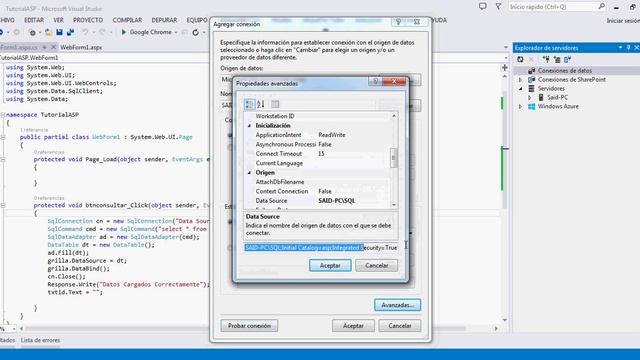Image resolution: width=640 pixels, height=360 pixels.
Task: Switch to Categorized view in Propiedades avanzadas
Action: click(249, 104)
